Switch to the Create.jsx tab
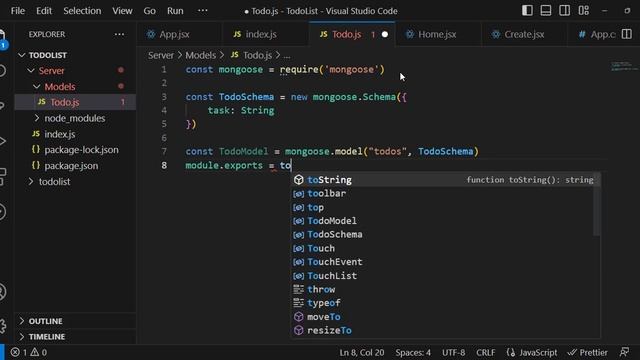Viewport: 640px width, 360px height. pyautogui.click(x=524, y=34)
